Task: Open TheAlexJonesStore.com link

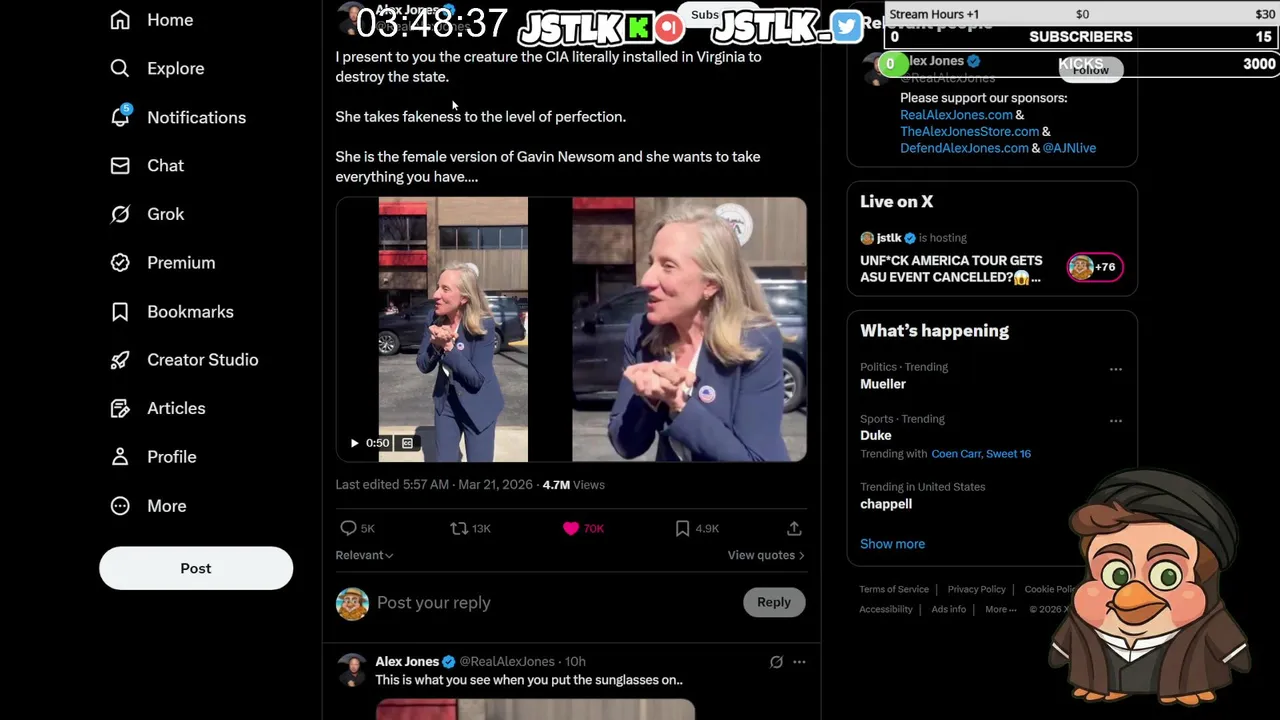Action: pos(969,131)
